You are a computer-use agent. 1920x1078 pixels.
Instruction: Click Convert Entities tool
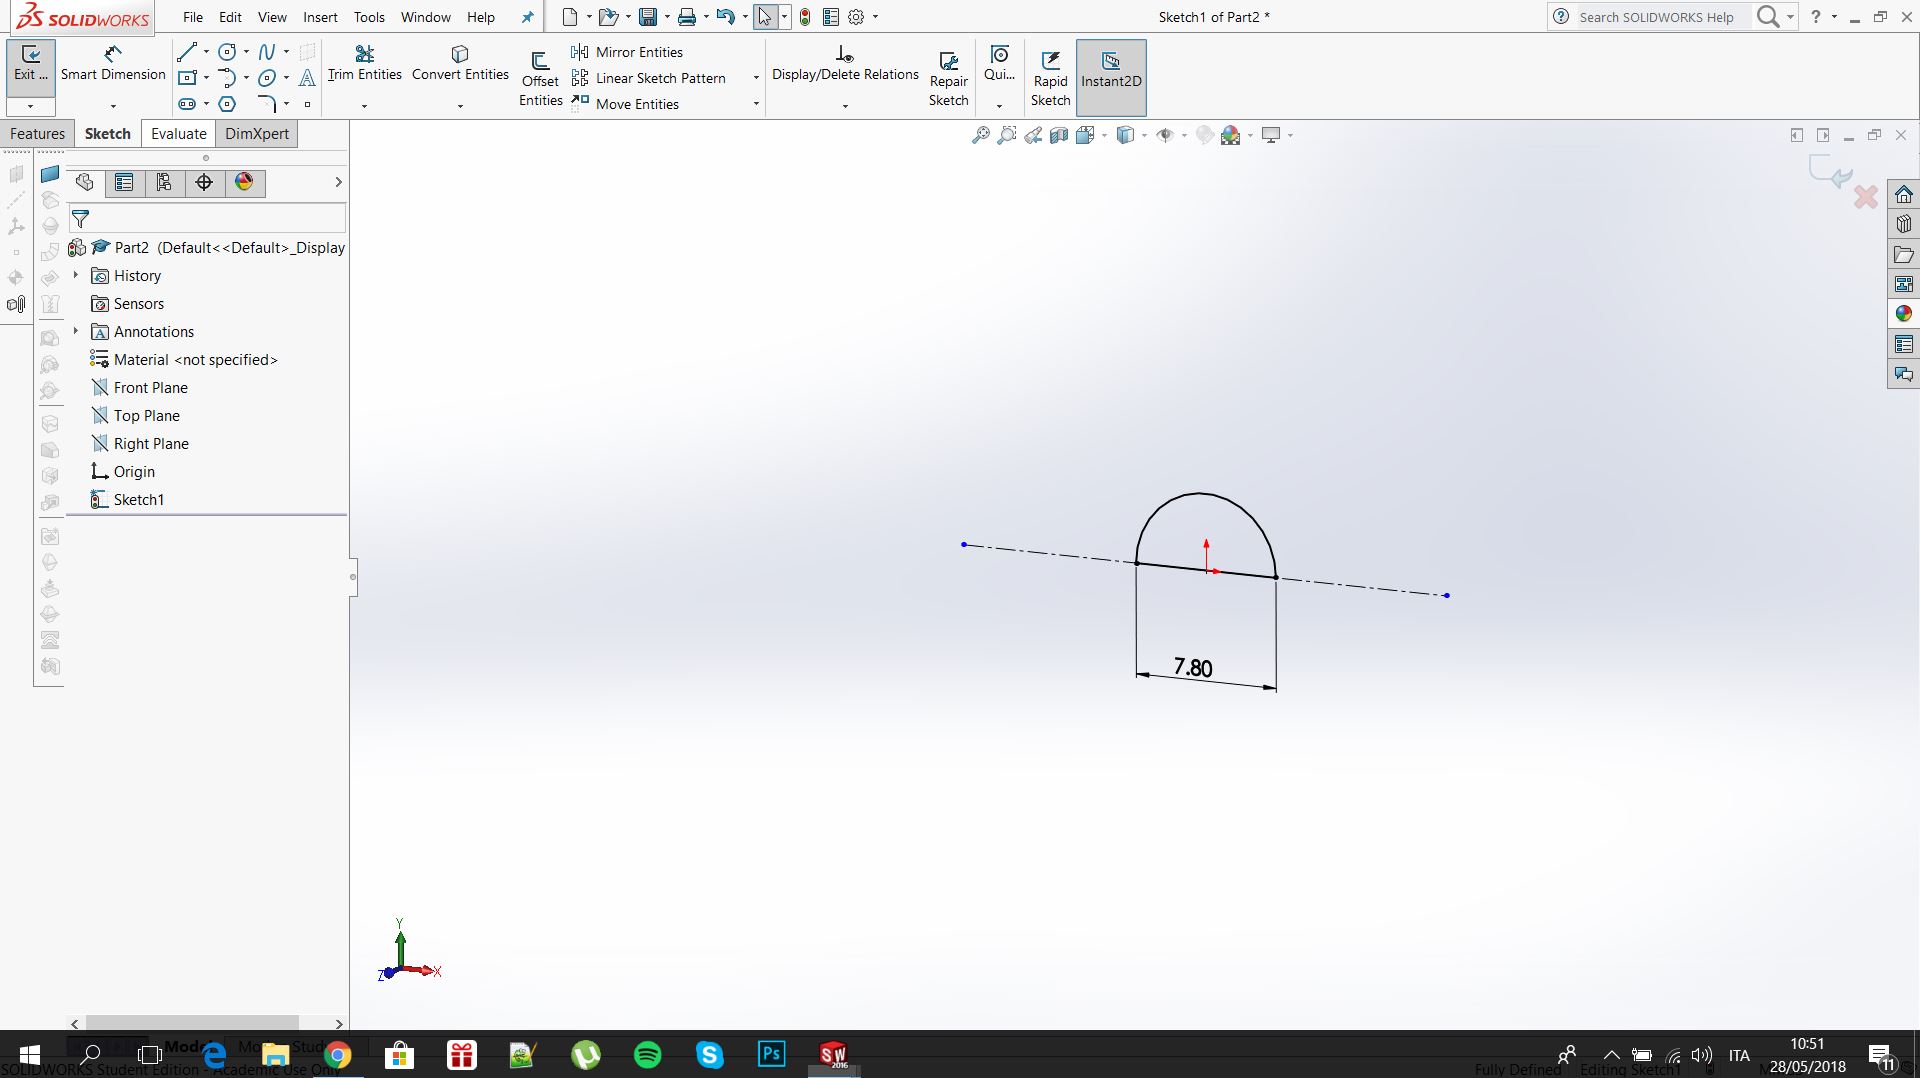point(460,64)
